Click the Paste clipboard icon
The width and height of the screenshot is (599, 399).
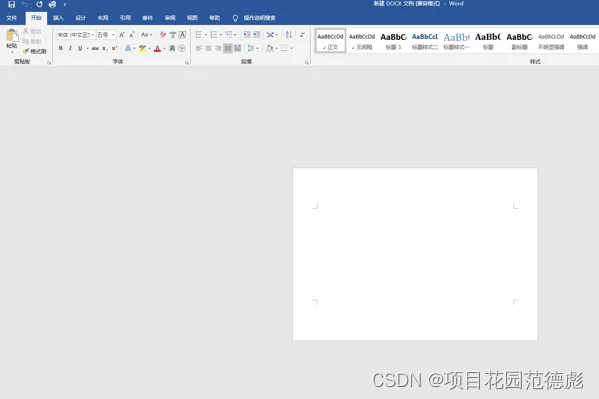tap(12, 36)
